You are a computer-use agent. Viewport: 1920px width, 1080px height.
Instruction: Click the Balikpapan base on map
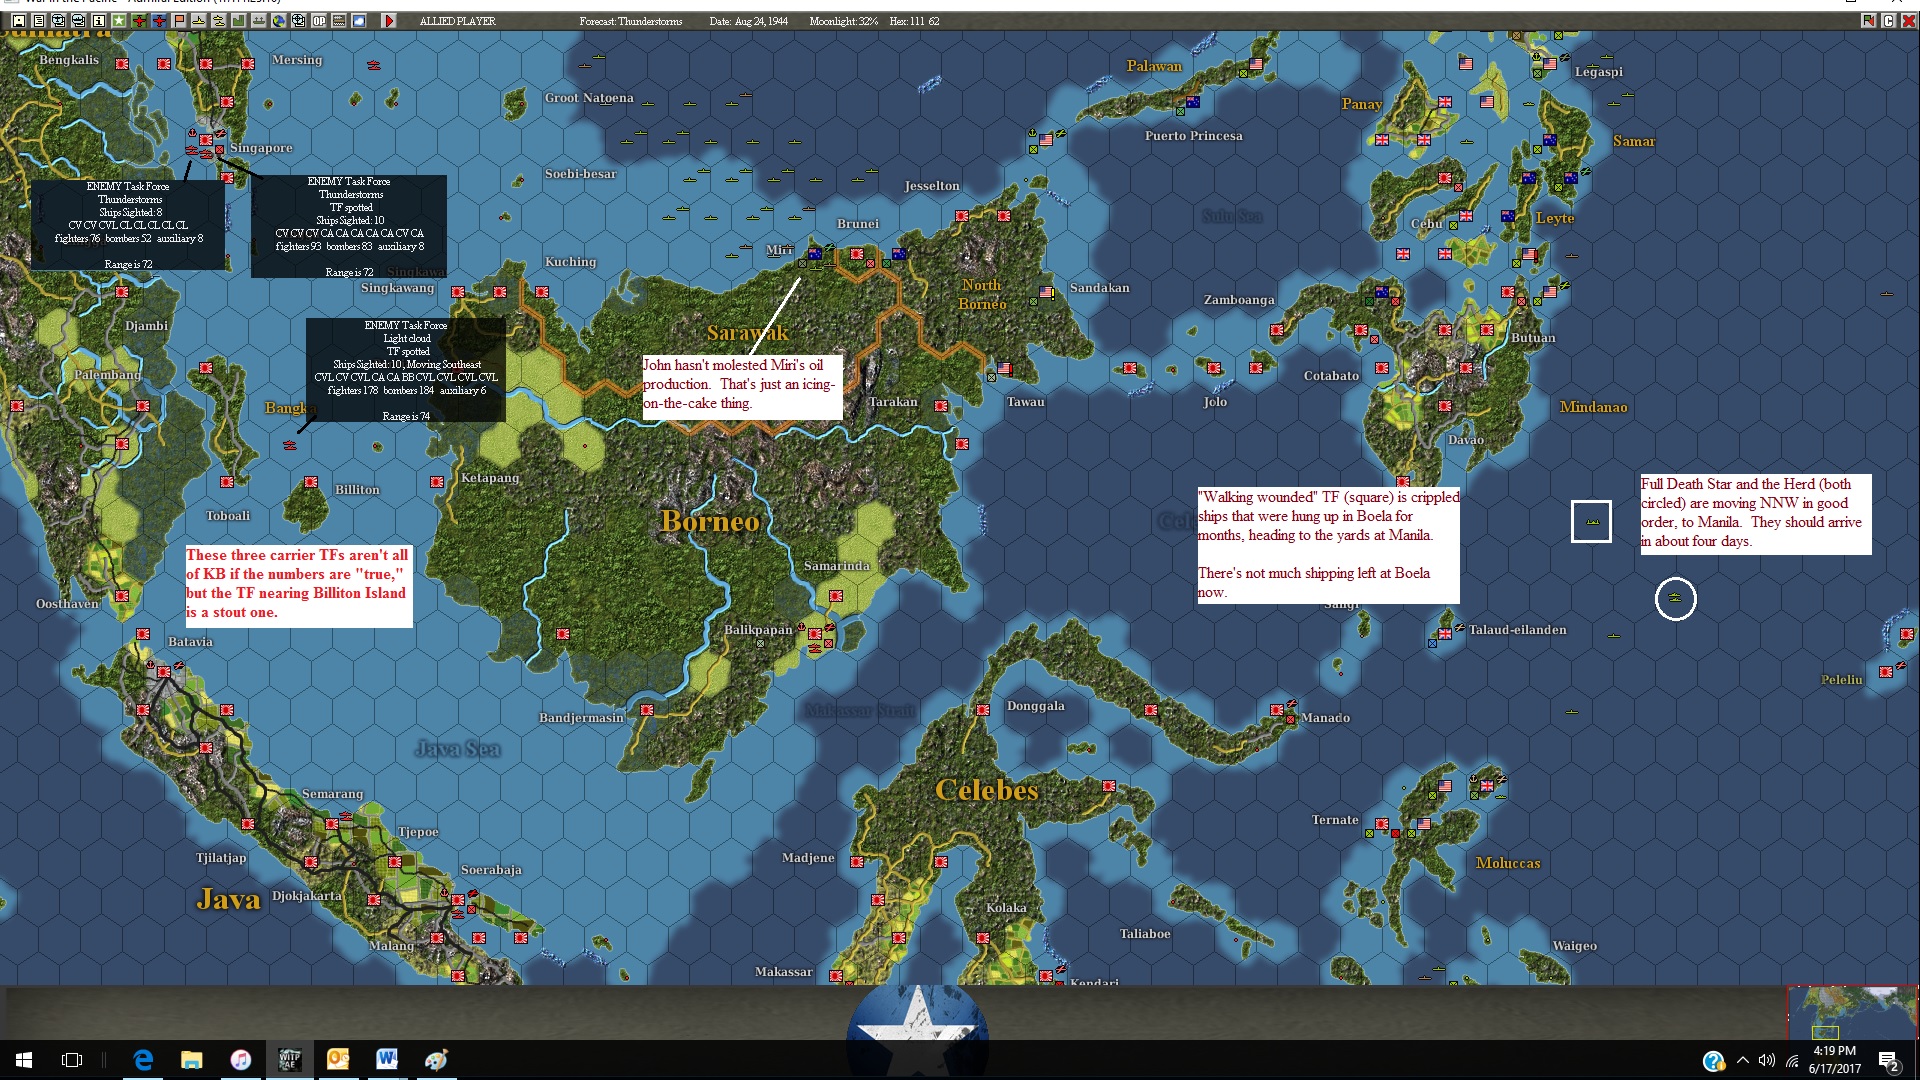[x=815, y=634]
